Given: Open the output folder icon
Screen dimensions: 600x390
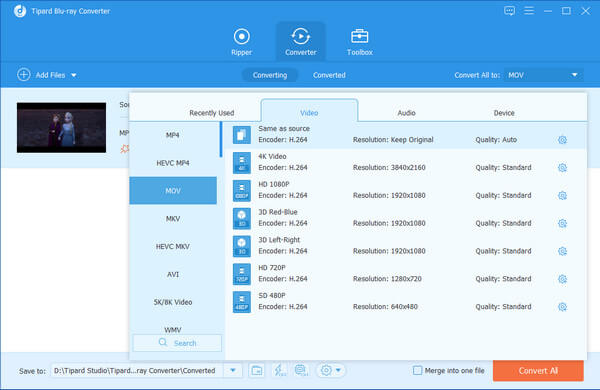Looking at the screenshot, I should pos(256,370).
